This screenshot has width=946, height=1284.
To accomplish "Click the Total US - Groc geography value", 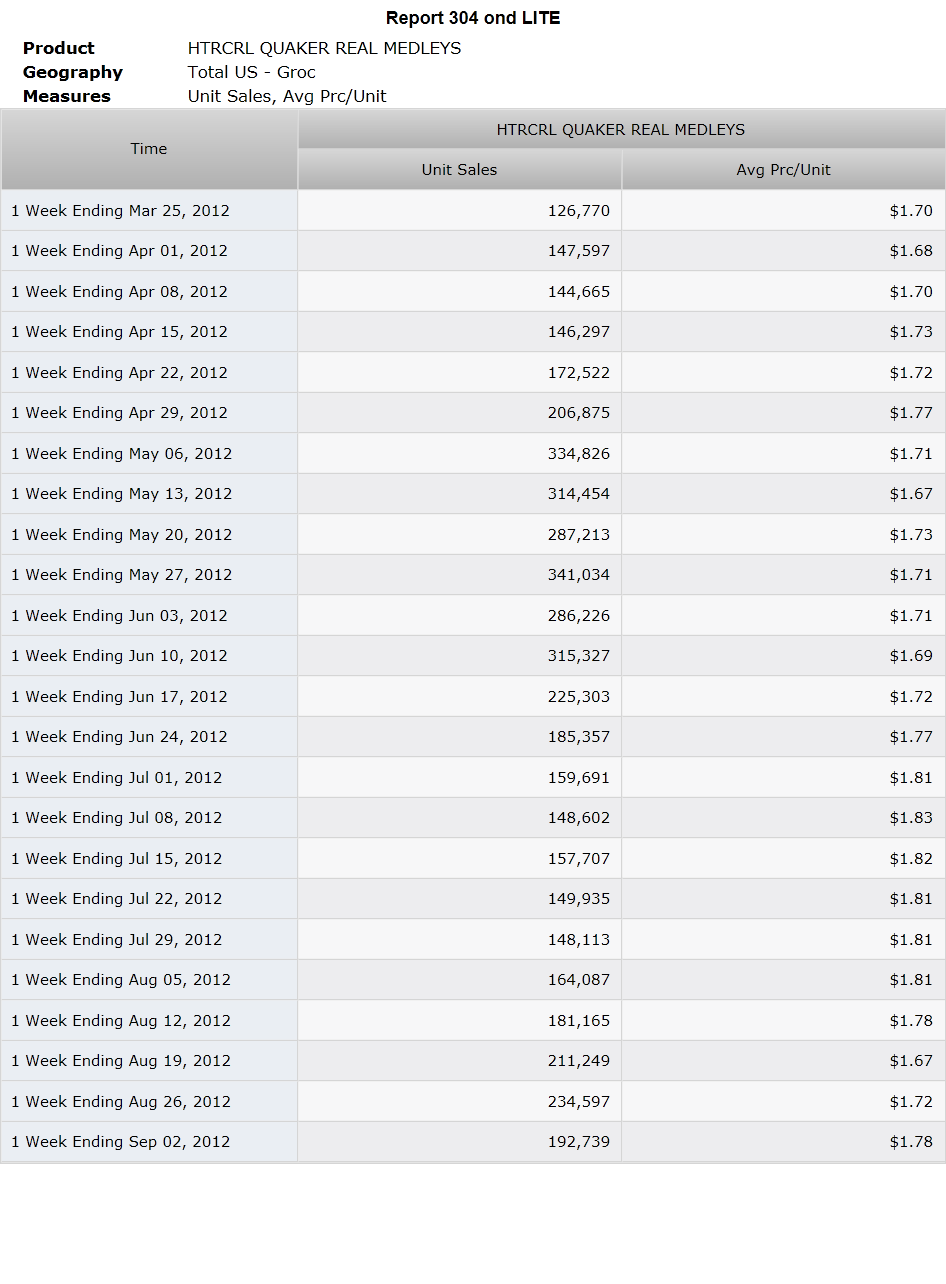I will 252,72.
